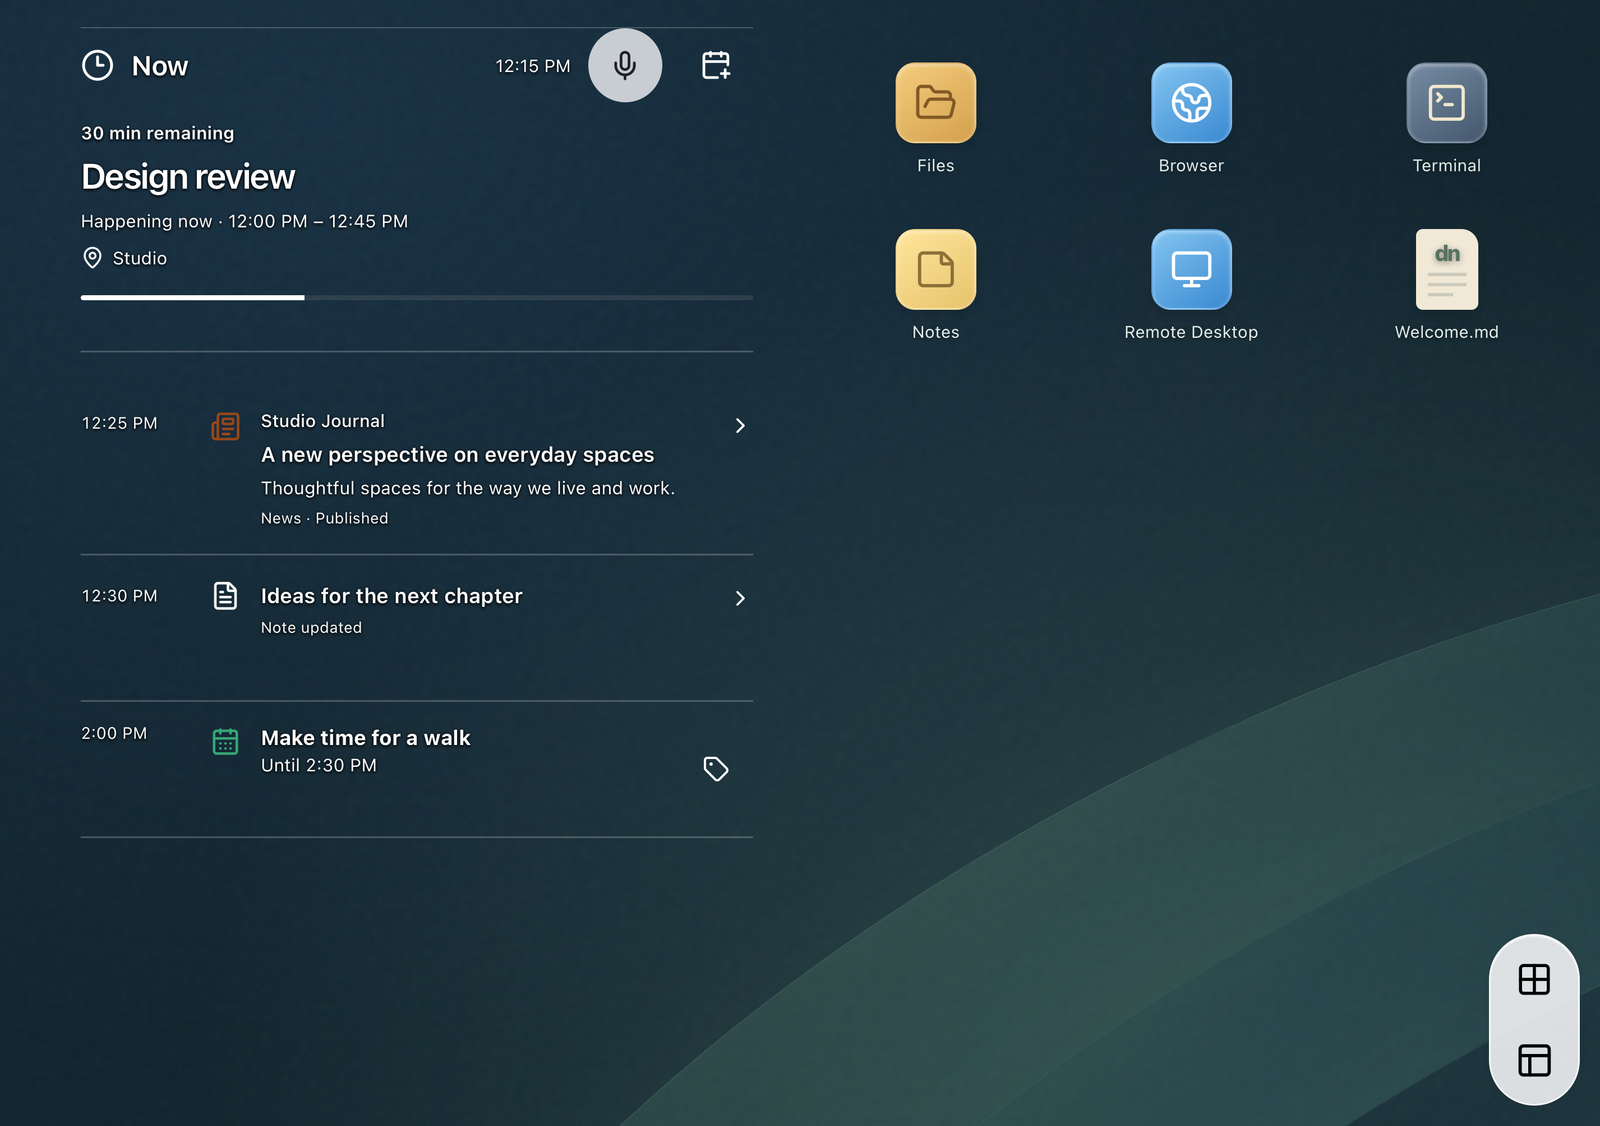Open note Ideas for the next chapter
The width and height of the screenshot is (1600, 1126).
pyautogui.click(x=391, y=596)
